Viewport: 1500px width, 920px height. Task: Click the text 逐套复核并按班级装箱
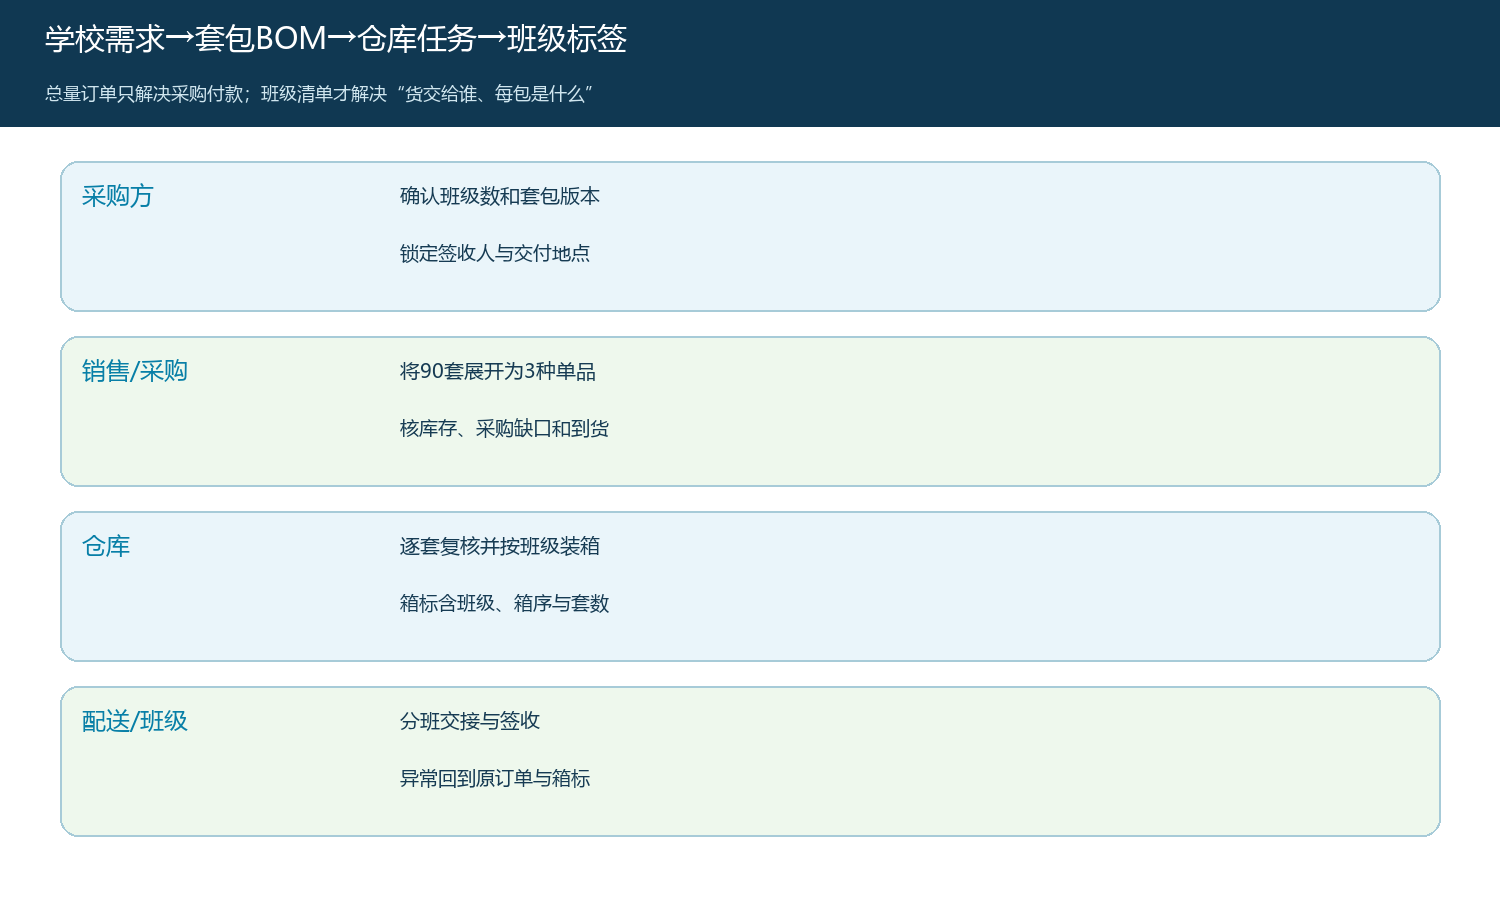(x=500, y=546)
